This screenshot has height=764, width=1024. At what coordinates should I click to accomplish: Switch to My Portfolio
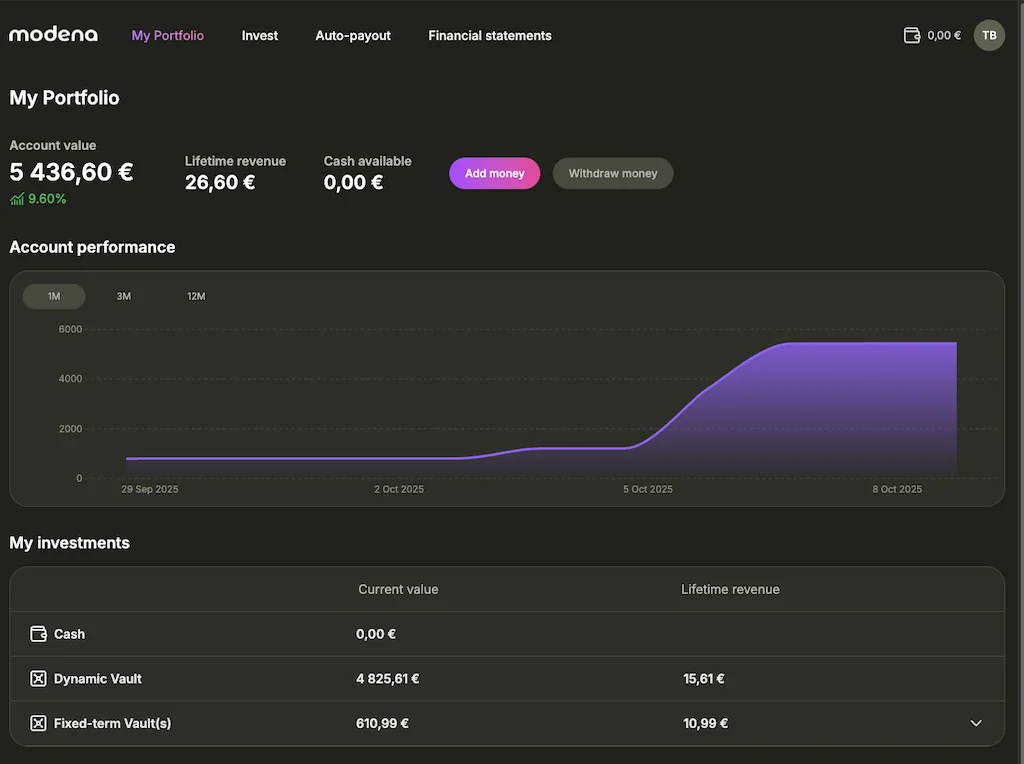(167, 35)
